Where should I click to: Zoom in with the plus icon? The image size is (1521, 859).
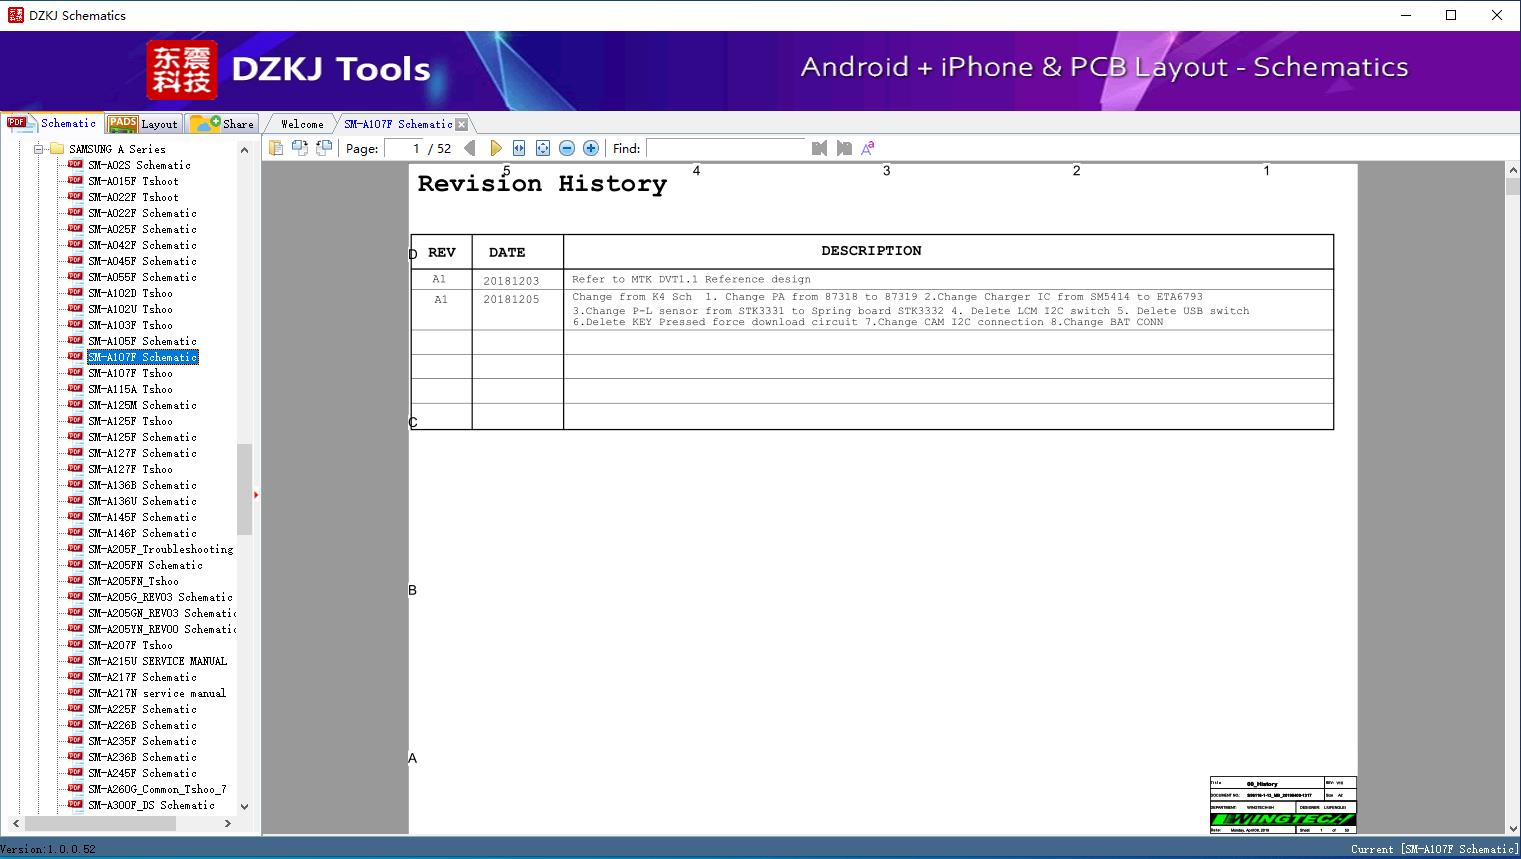591,148
